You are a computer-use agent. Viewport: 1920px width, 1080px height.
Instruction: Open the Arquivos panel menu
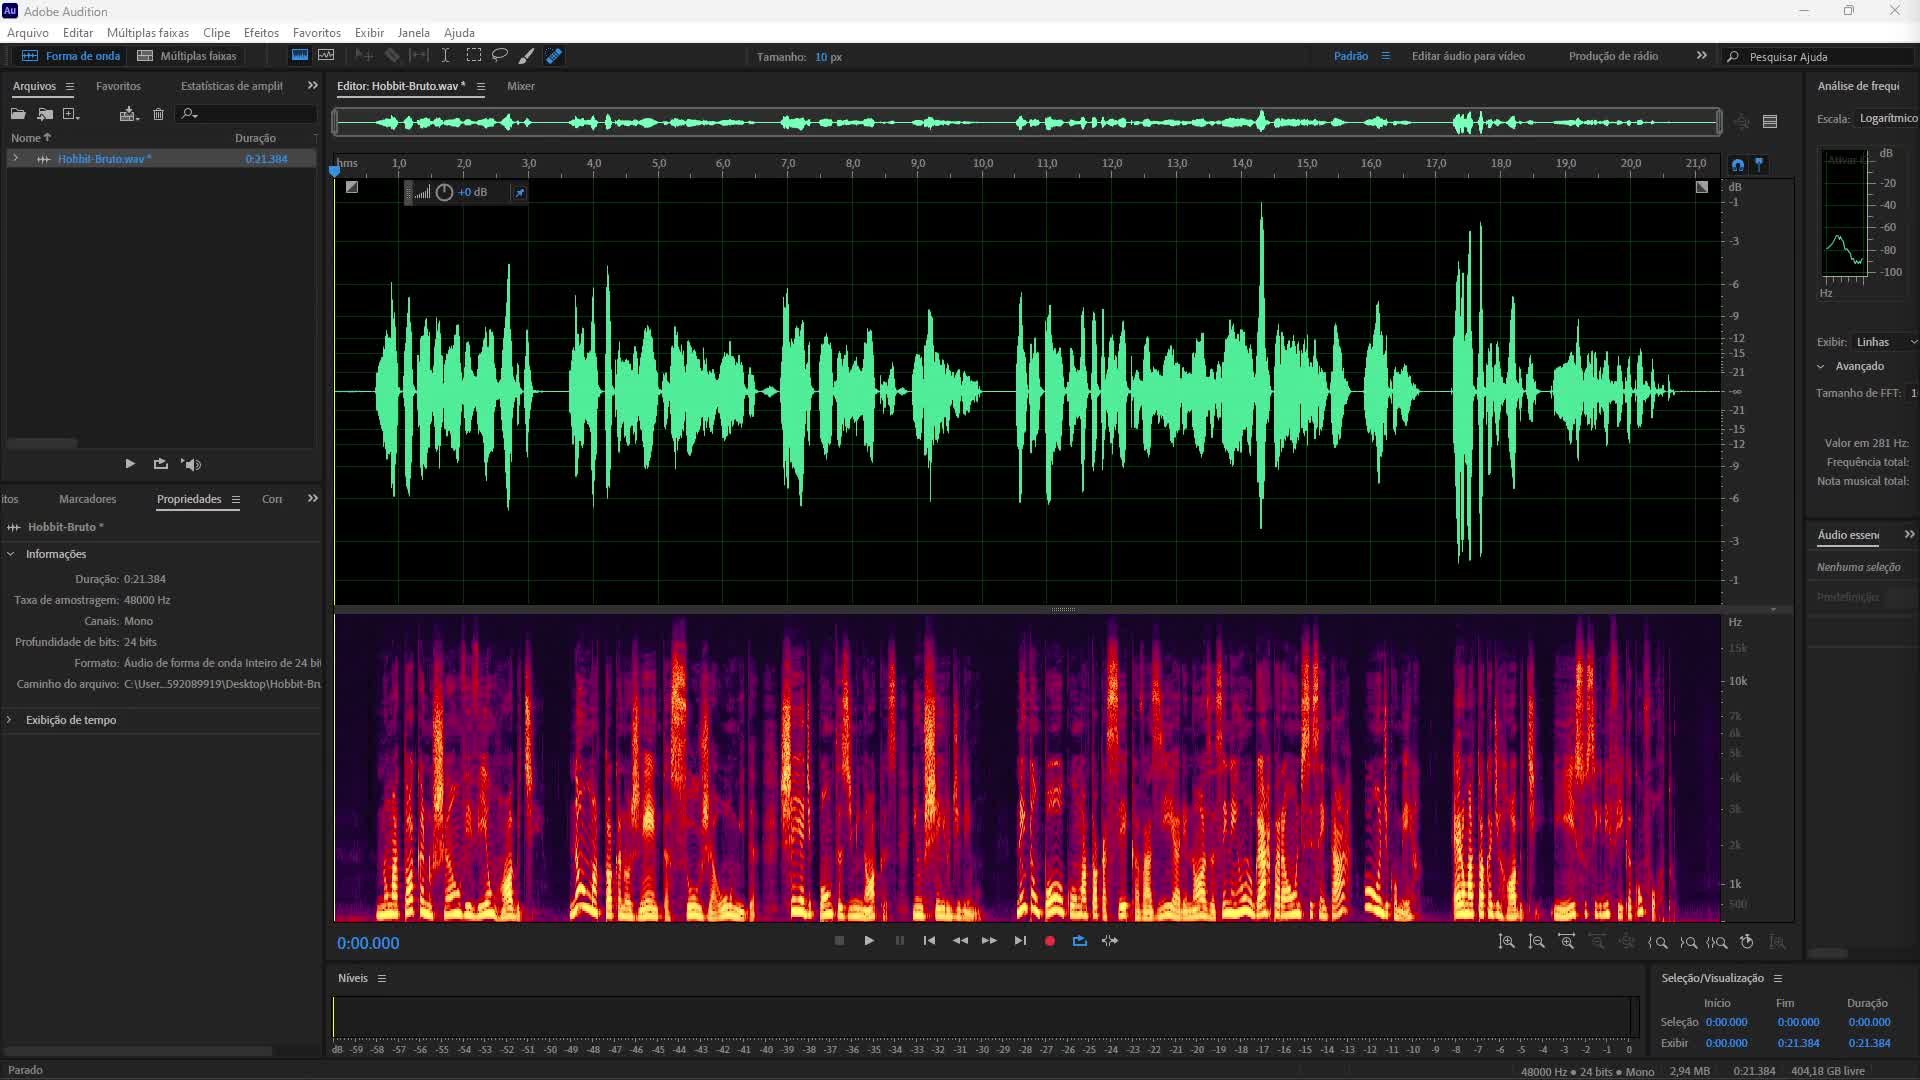pos(69,86)
